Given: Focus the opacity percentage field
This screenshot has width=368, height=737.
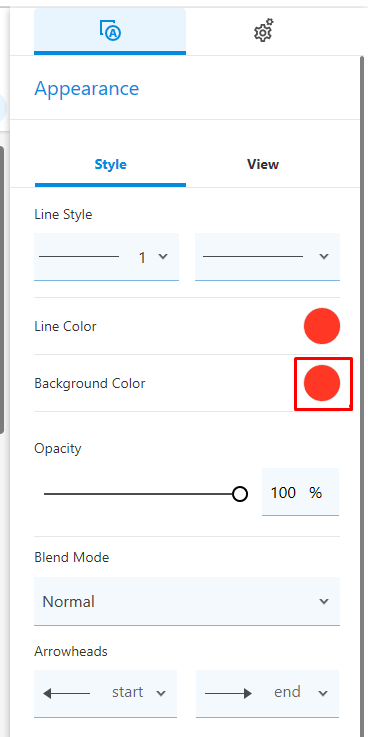Looking at the screenshot, I should (x=300, y=492).
